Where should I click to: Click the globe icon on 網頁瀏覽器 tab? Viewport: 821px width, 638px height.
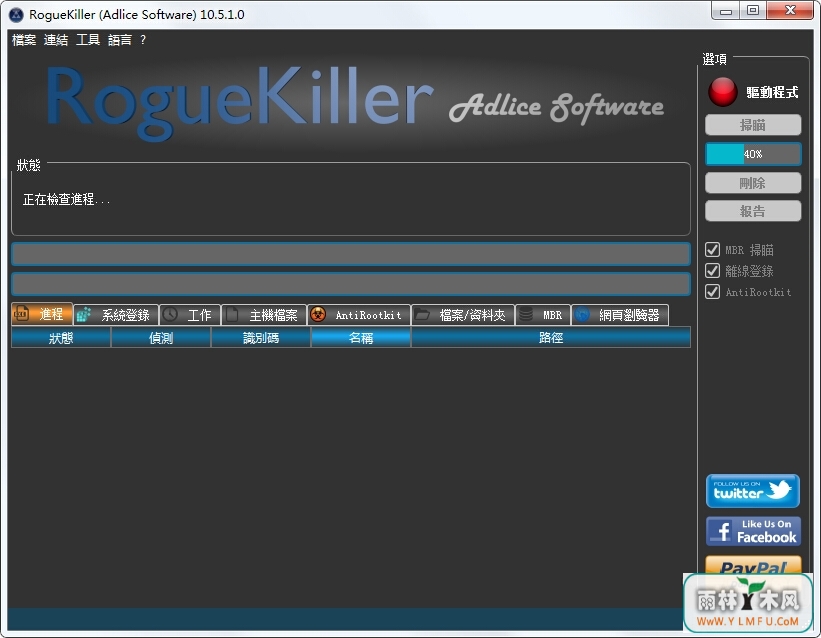pyautogui.click(x=582, y=315)
